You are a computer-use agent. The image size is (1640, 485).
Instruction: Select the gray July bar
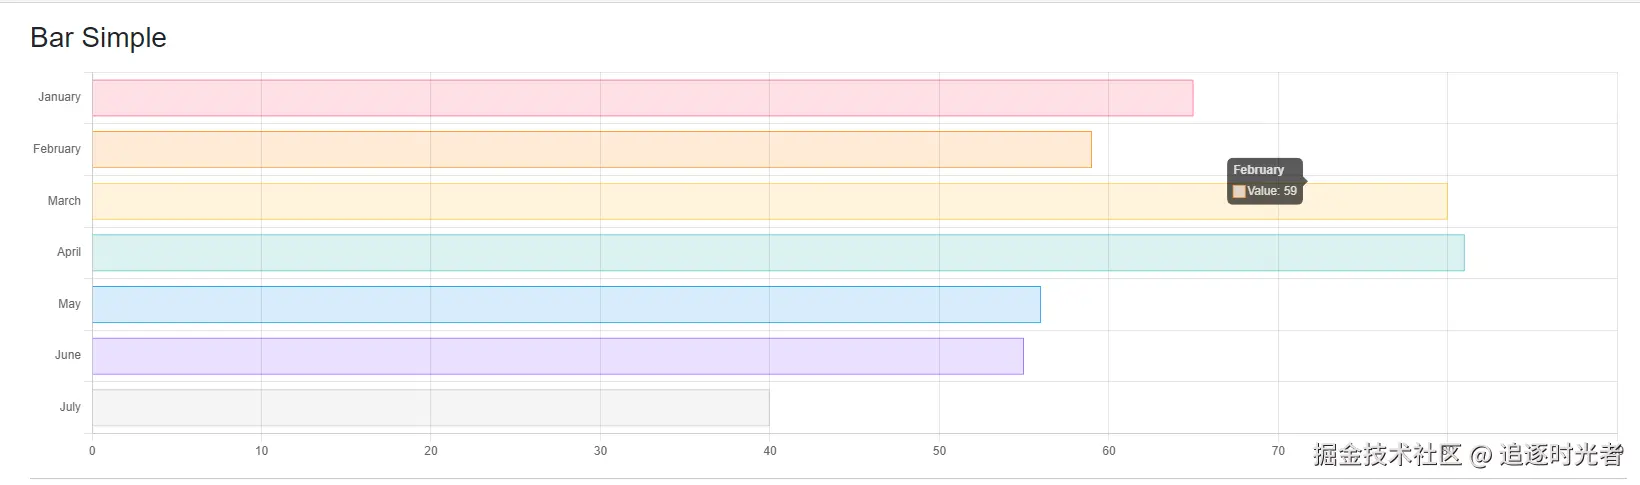[x=430, y=408]
